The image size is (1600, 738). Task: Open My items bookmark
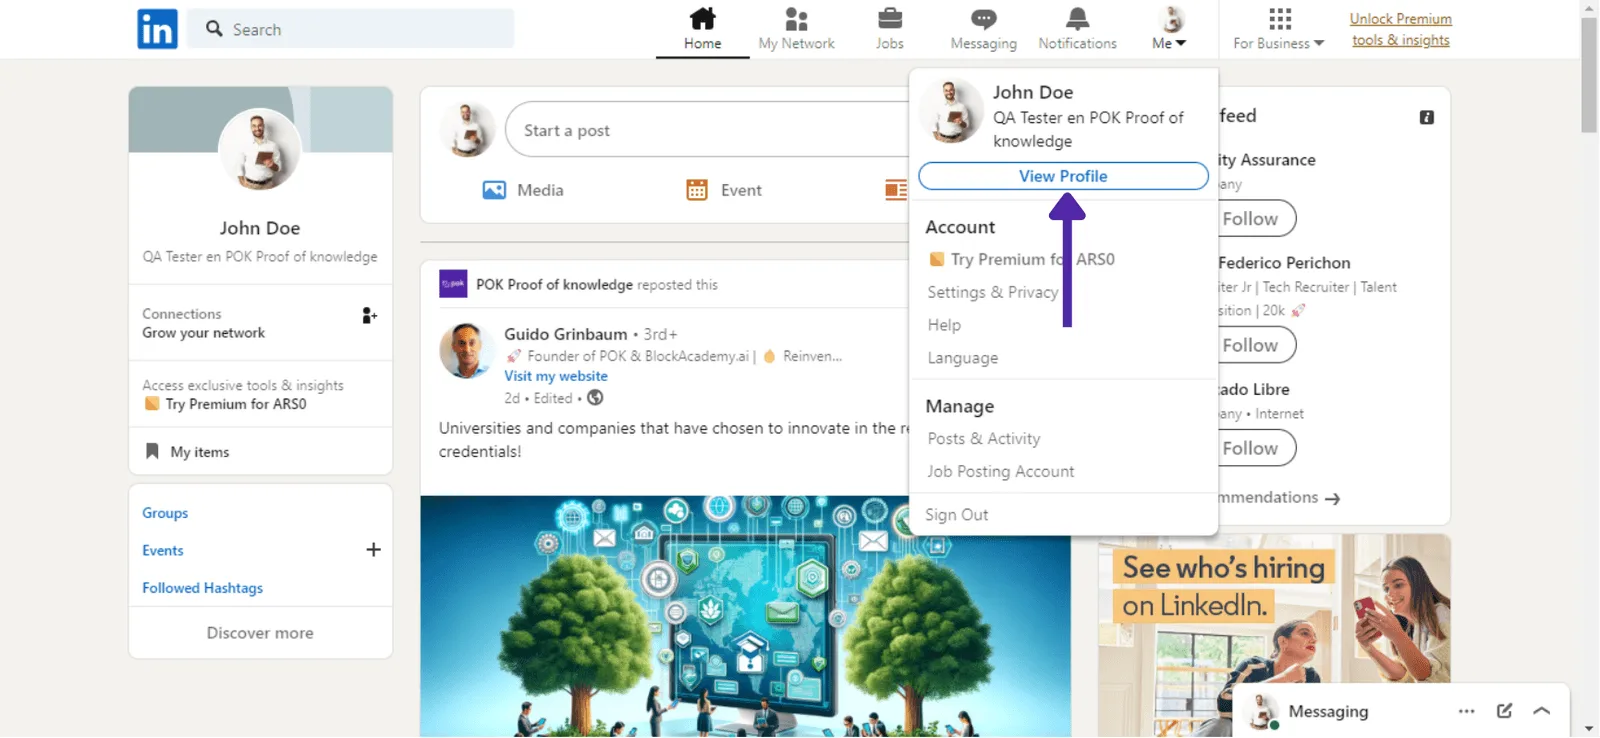(x=189, y=452)
